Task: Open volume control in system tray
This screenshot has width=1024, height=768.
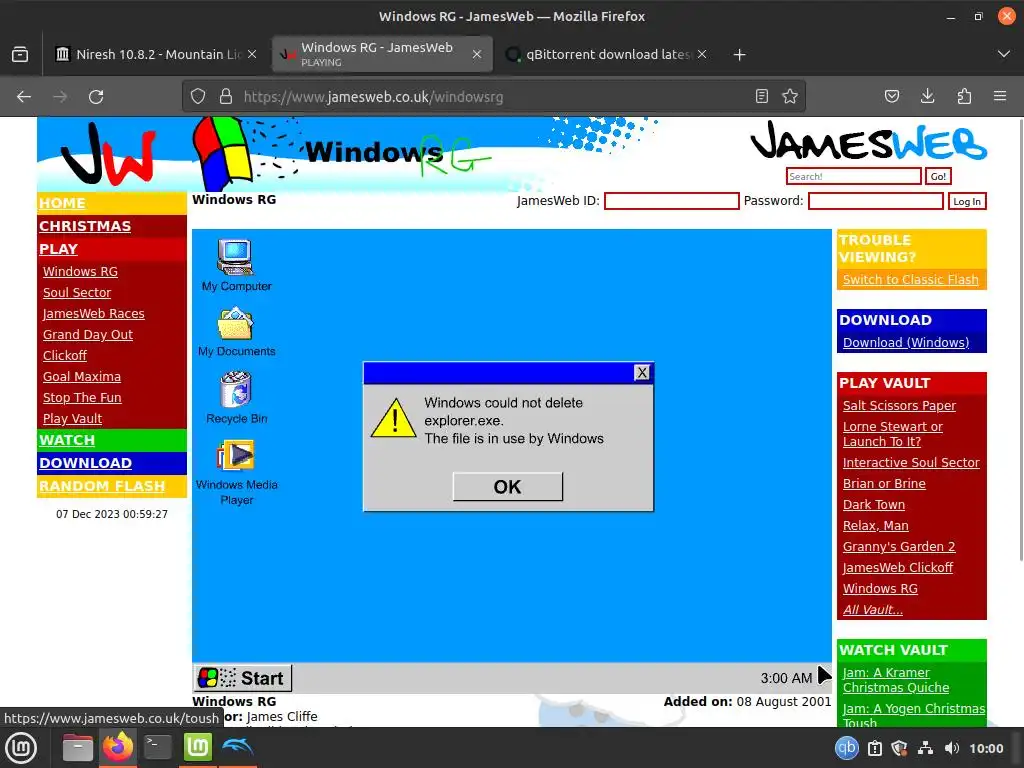Action: pyautogui.click(x=952, y=748)
